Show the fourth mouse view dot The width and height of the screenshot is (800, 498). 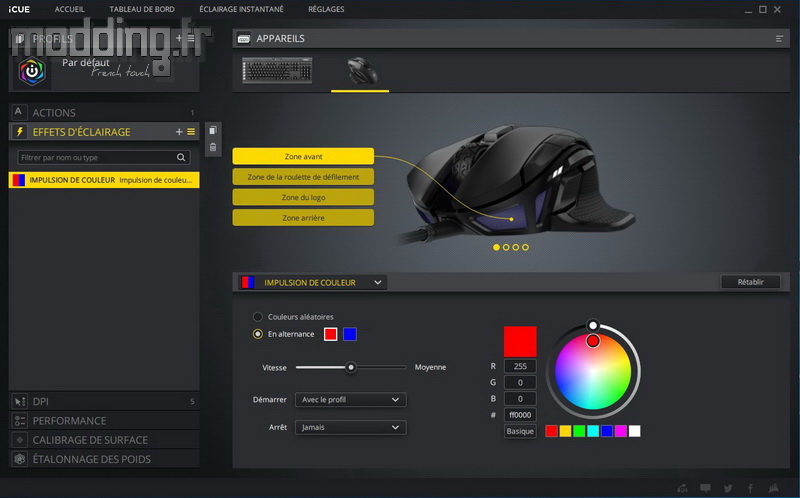coord(526,247)
